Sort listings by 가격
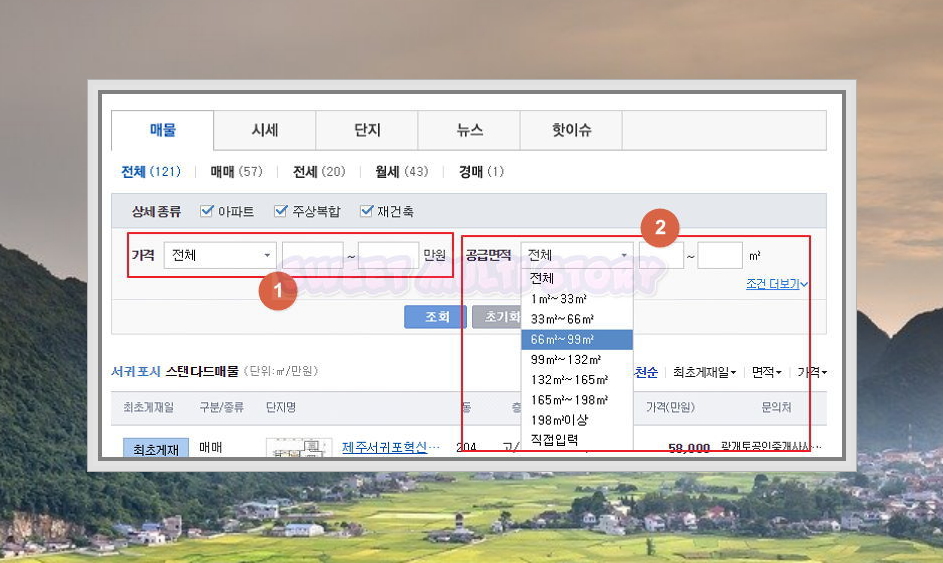943x563 pixels. (812, 373)
